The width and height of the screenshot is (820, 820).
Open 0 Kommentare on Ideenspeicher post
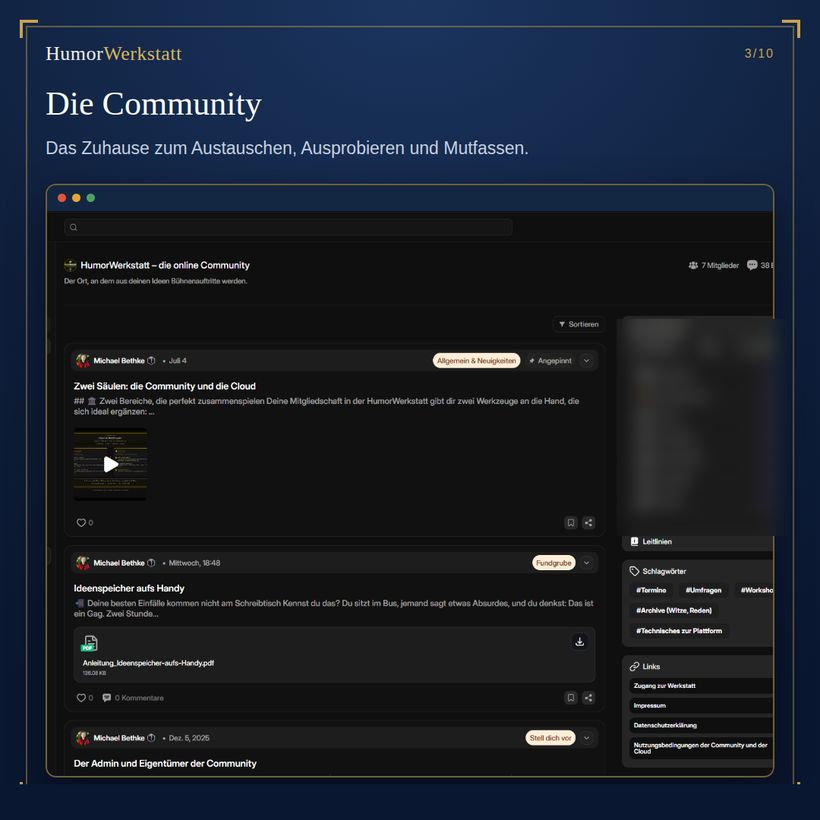pyautogui.click(x=133, y=698)
